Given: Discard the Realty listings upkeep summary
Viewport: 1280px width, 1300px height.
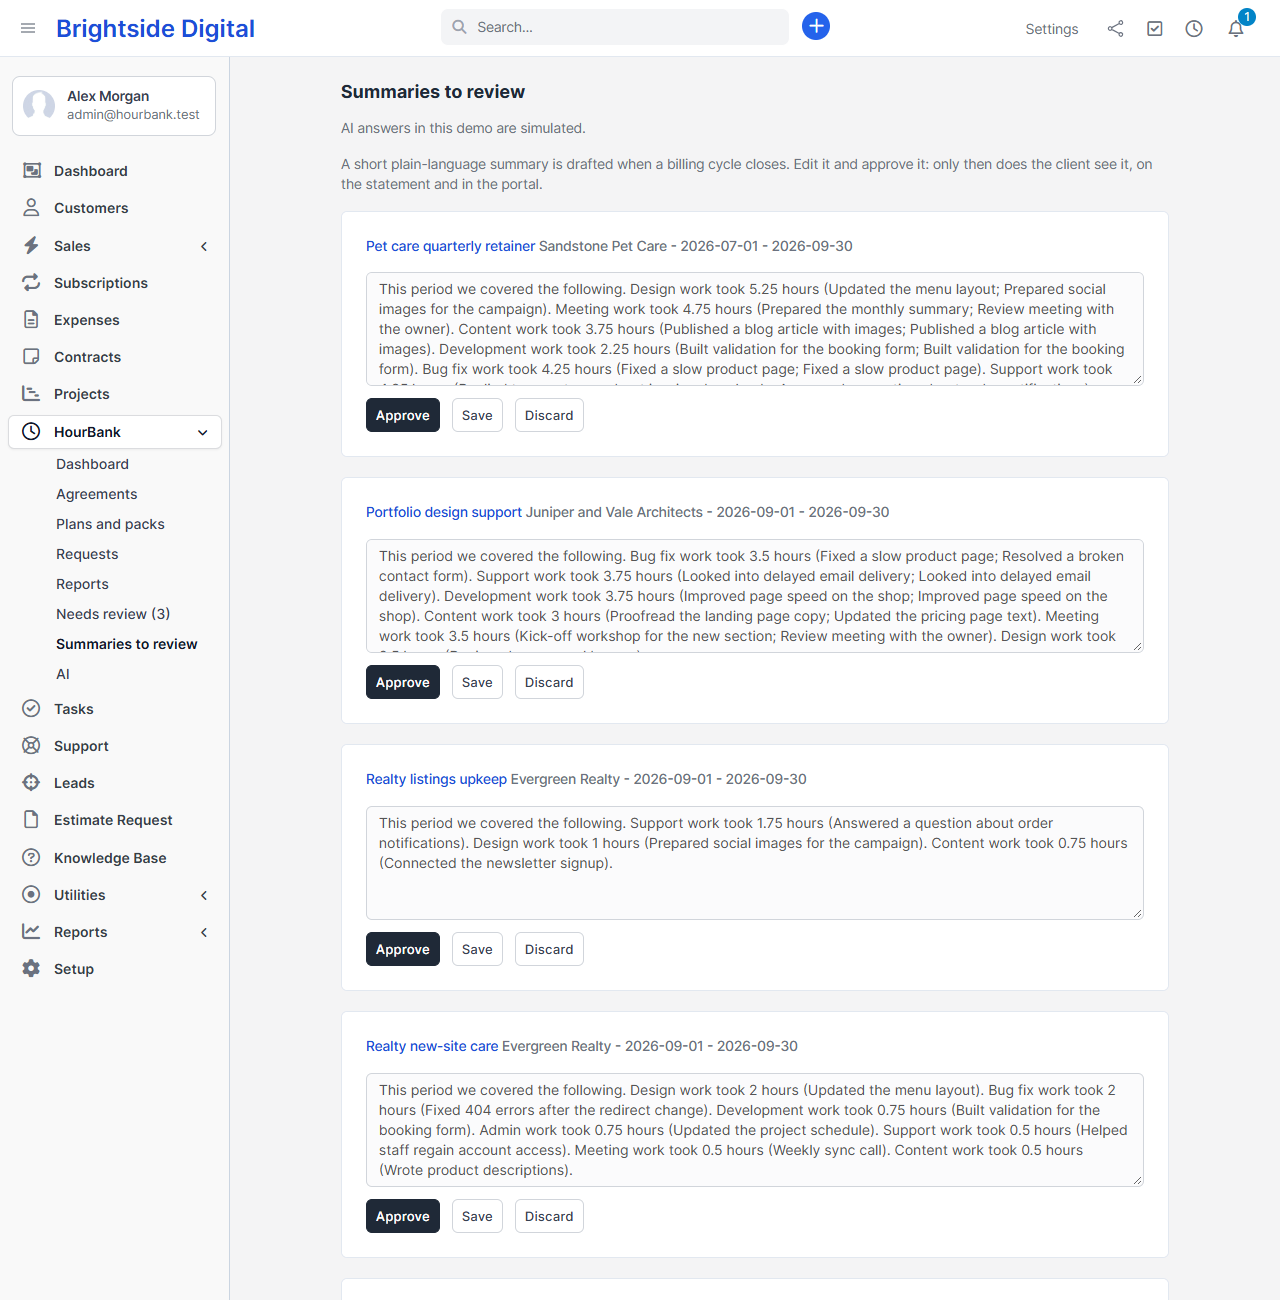Looking at the screenshot, I should coord(549,949).
